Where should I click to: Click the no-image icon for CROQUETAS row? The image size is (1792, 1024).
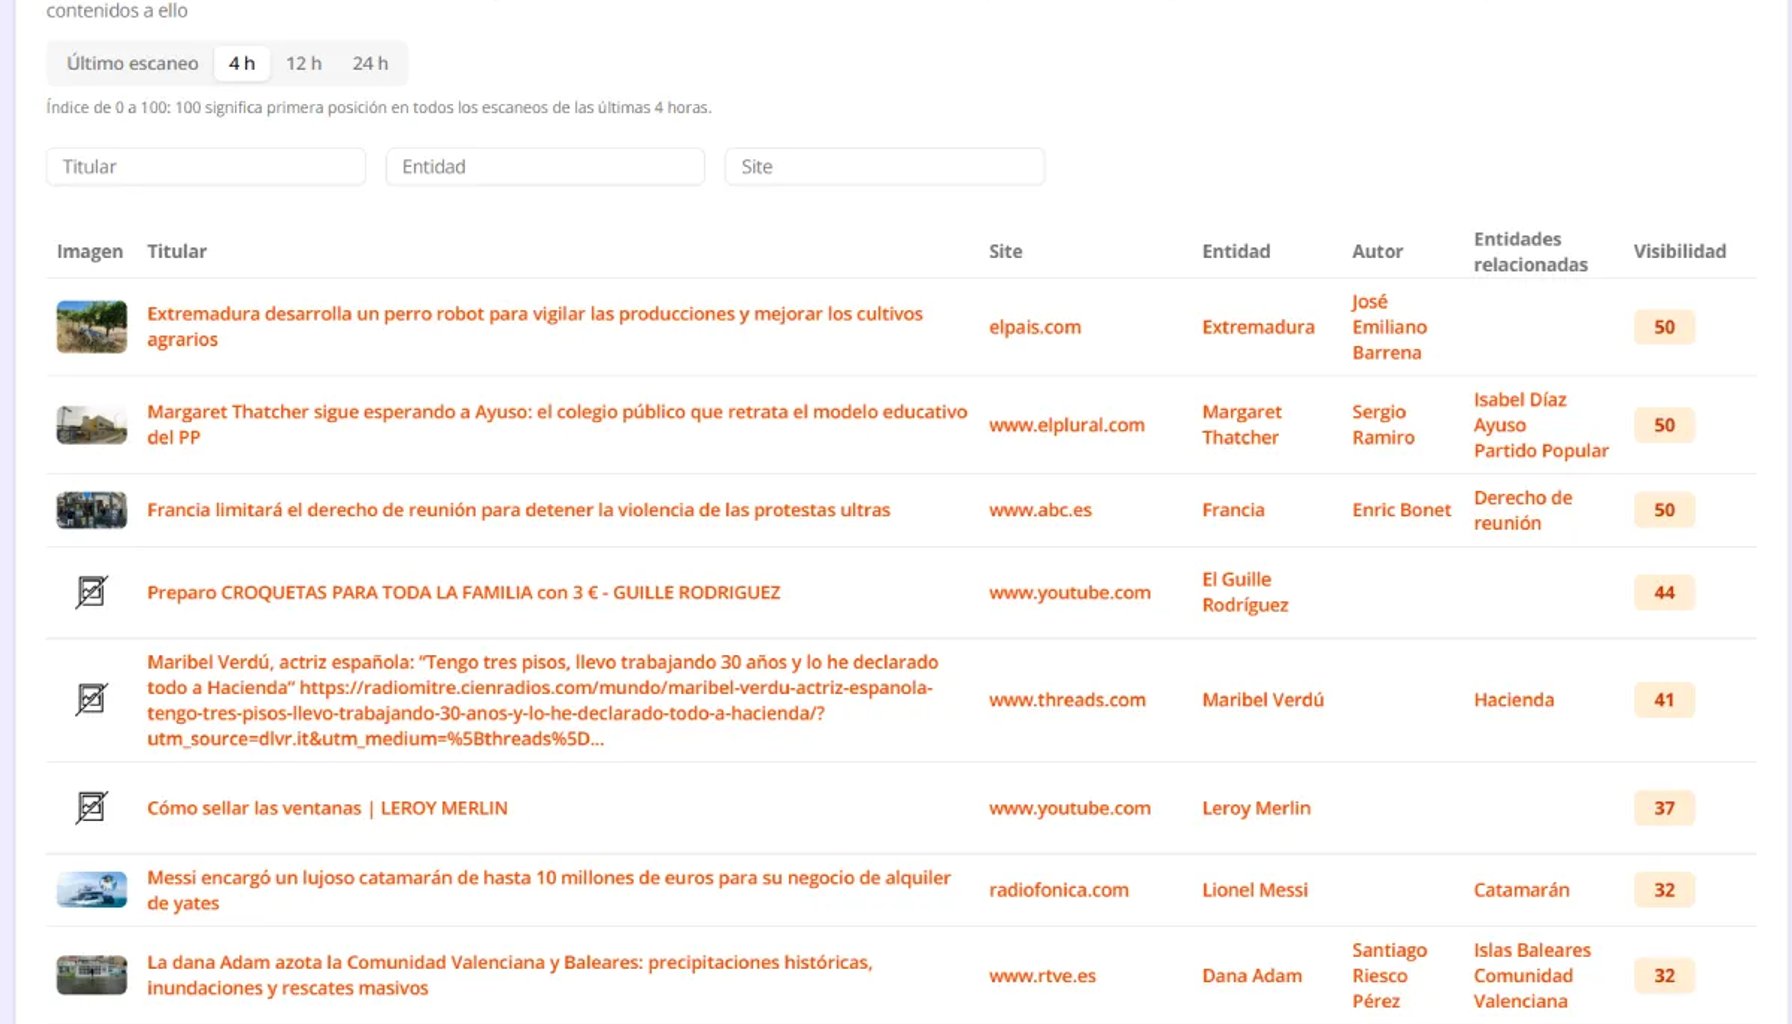coord(91,592)
